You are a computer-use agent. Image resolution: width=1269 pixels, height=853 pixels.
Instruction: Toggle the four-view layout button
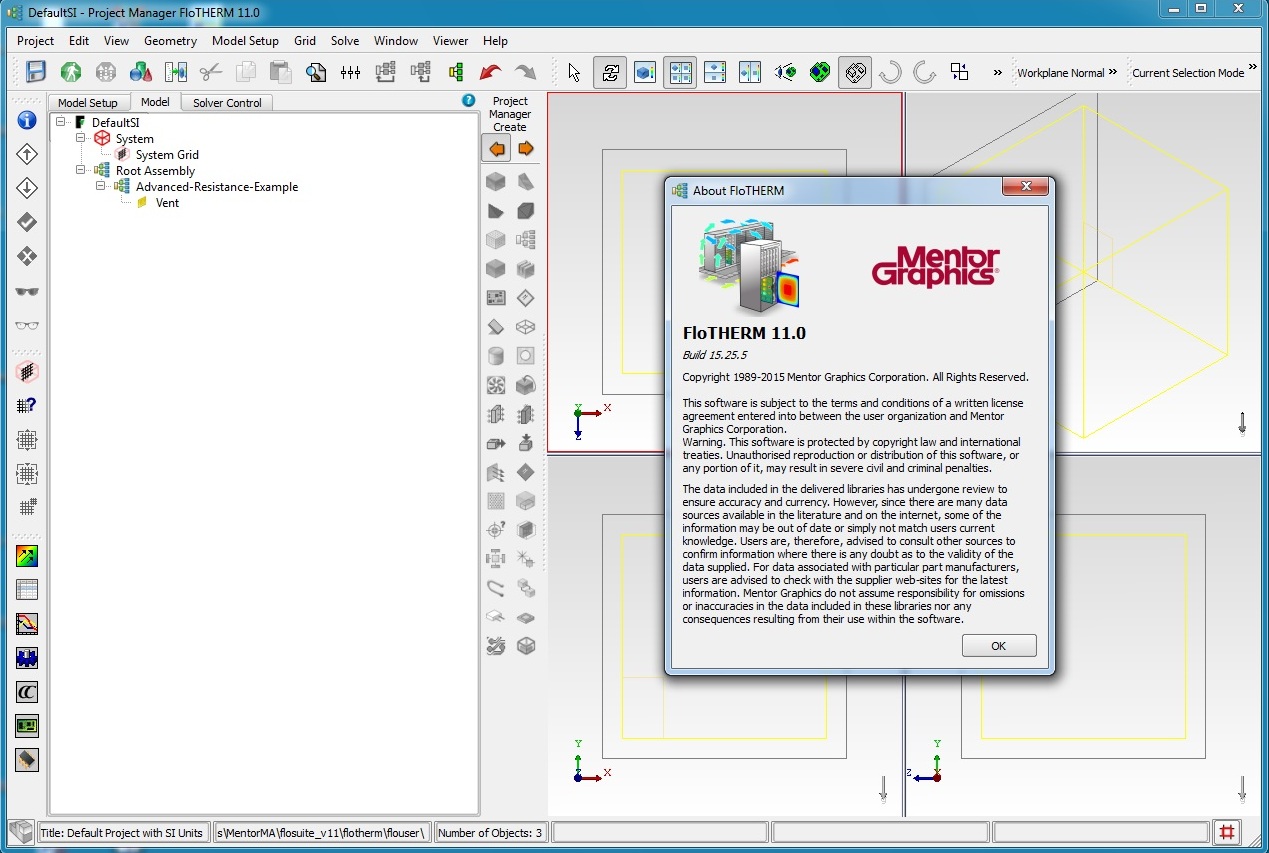point(680,72)
